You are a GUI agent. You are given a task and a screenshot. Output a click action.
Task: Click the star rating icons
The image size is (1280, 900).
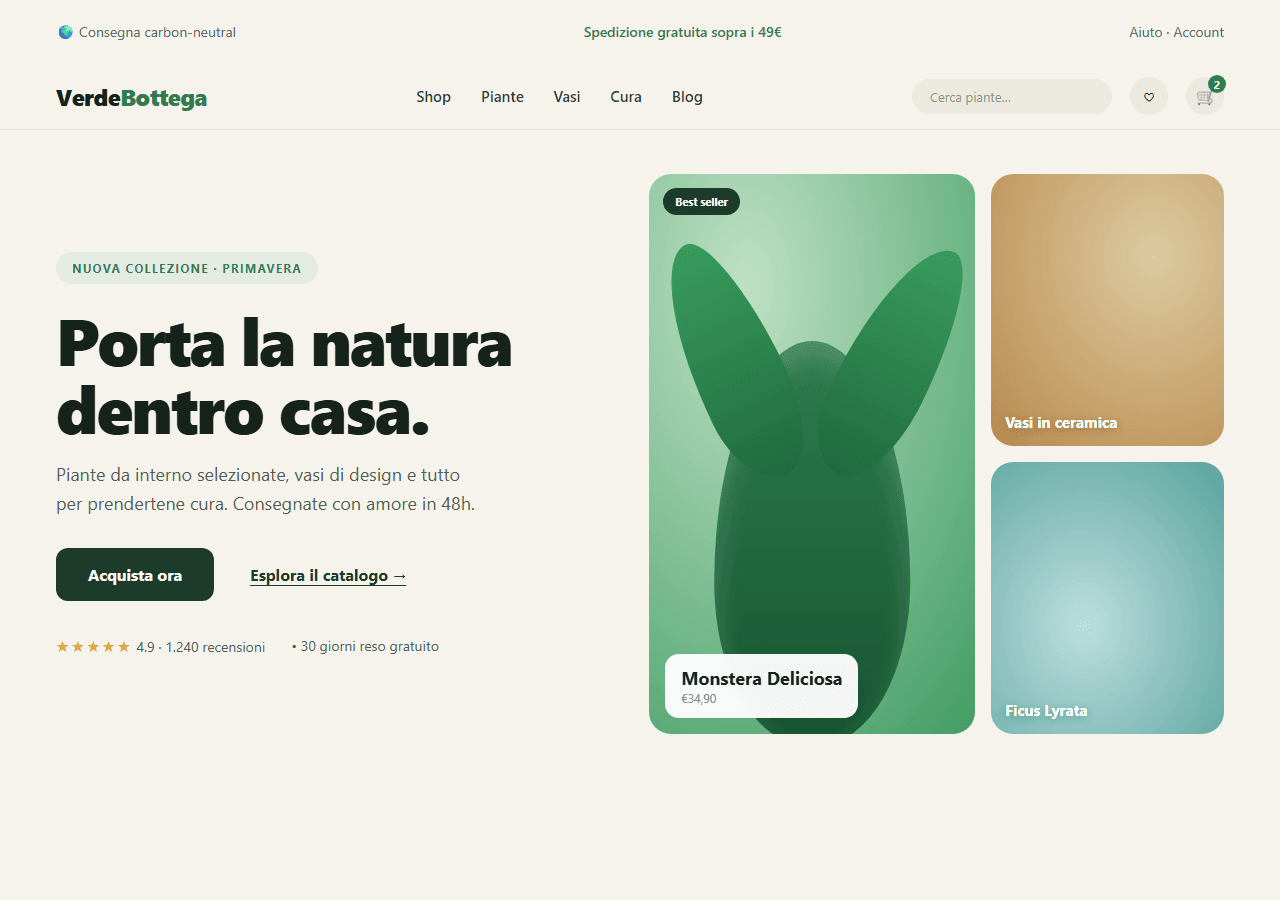93,647
